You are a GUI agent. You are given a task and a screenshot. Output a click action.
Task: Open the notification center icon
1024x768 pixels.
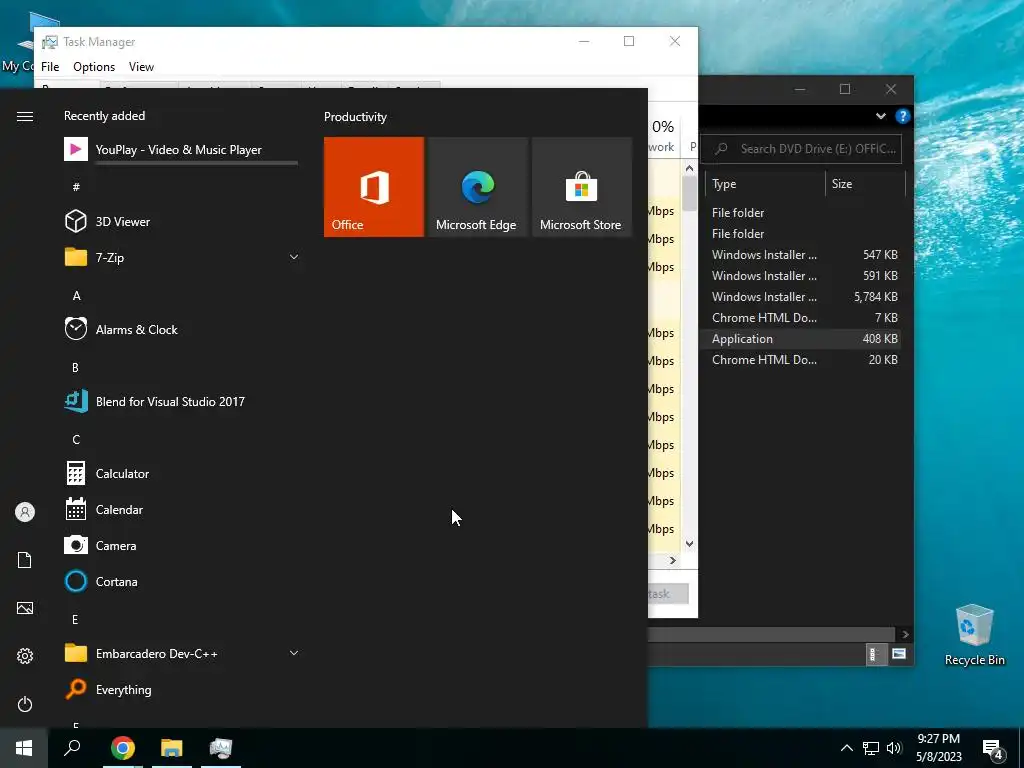(993, 749)
